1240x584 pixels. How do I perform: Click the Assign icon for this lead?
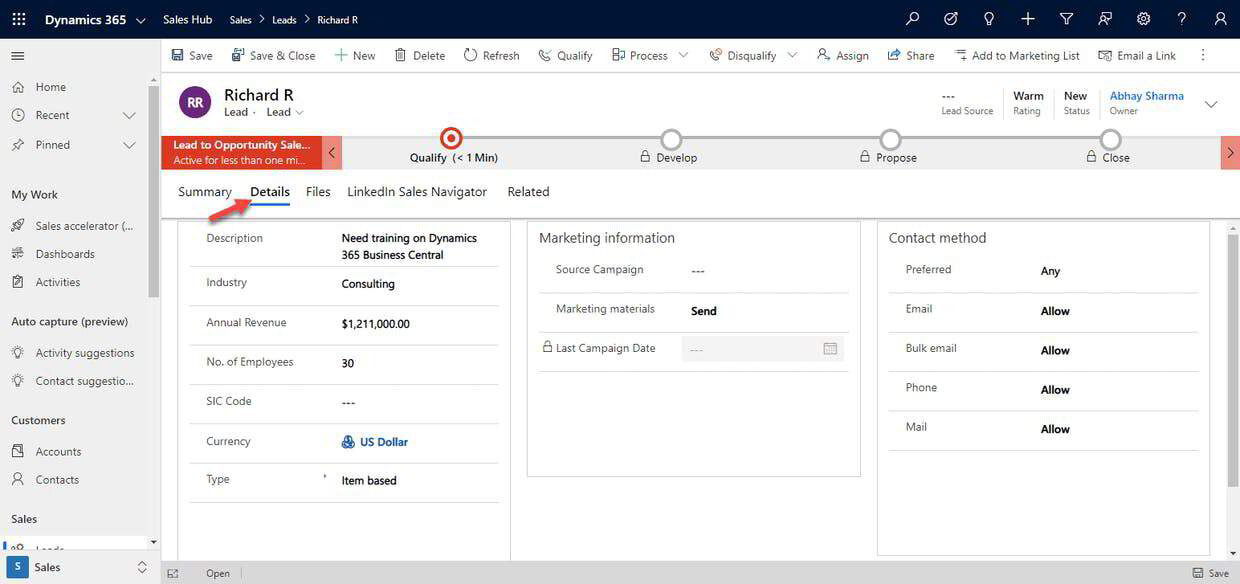(x=822, y=55)
